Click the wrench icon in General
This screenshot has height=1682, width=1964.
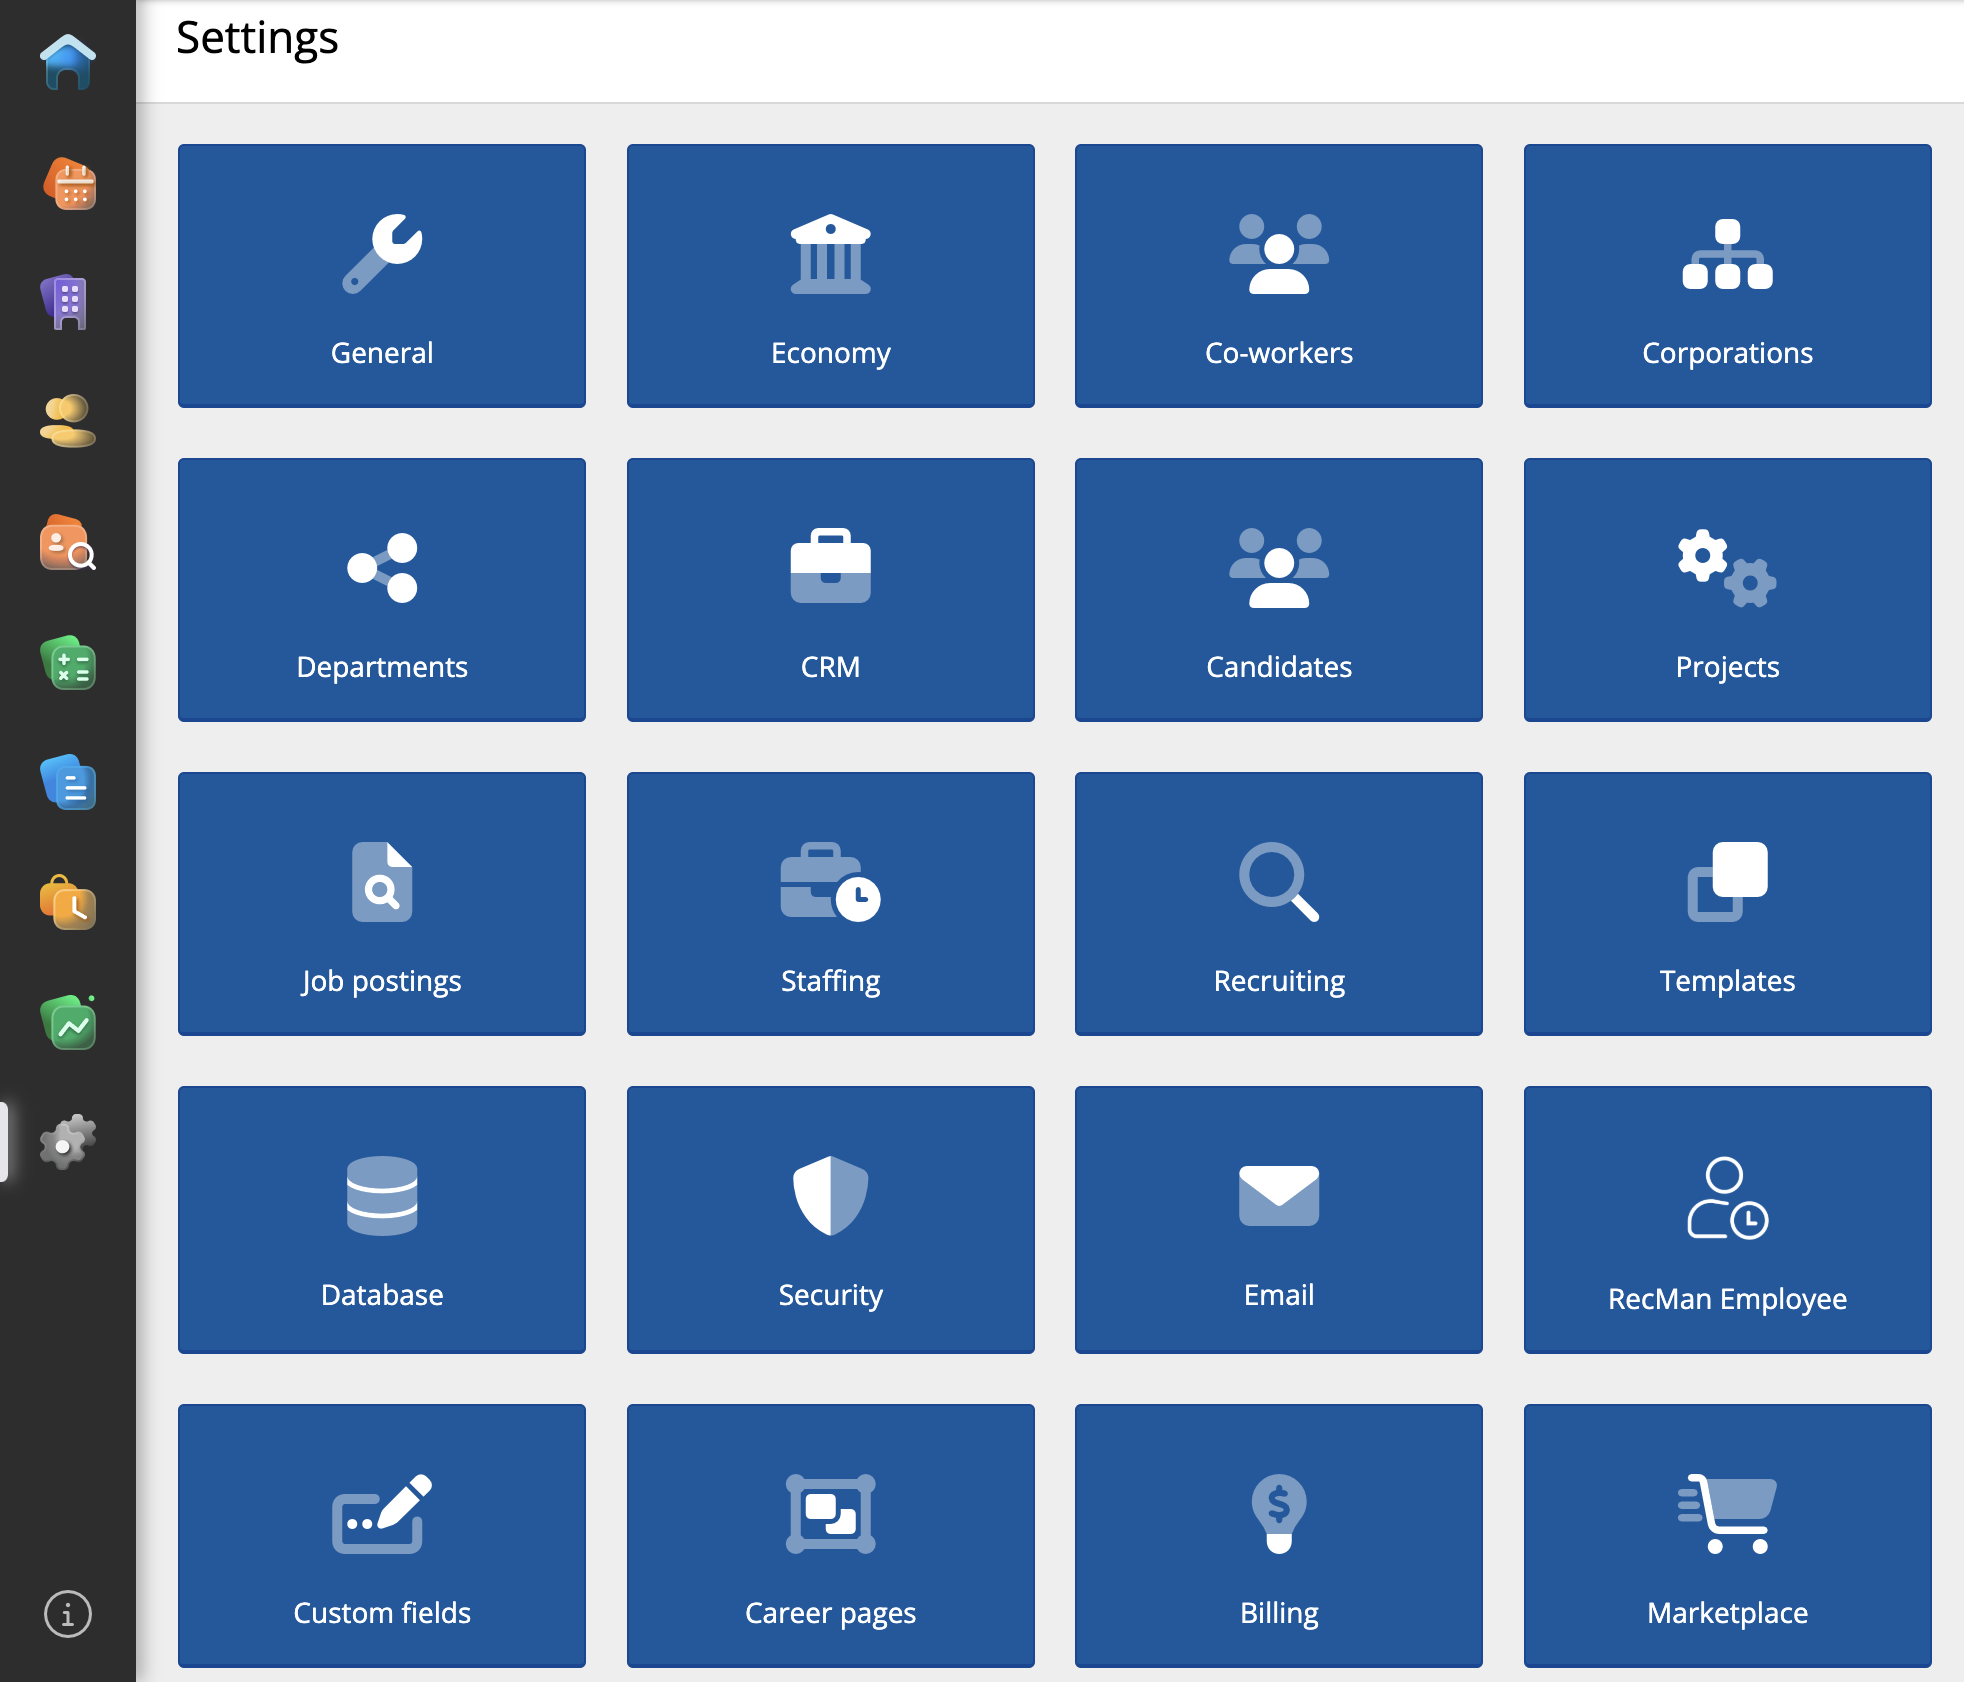(x=382, y=254)
